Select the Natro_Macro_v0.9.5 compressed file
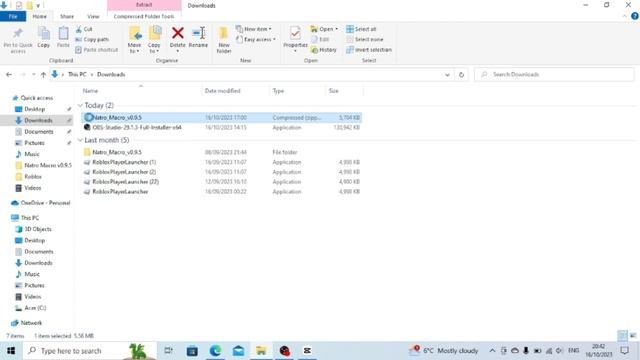Viewport: 640px width, 360px height. 222,118
